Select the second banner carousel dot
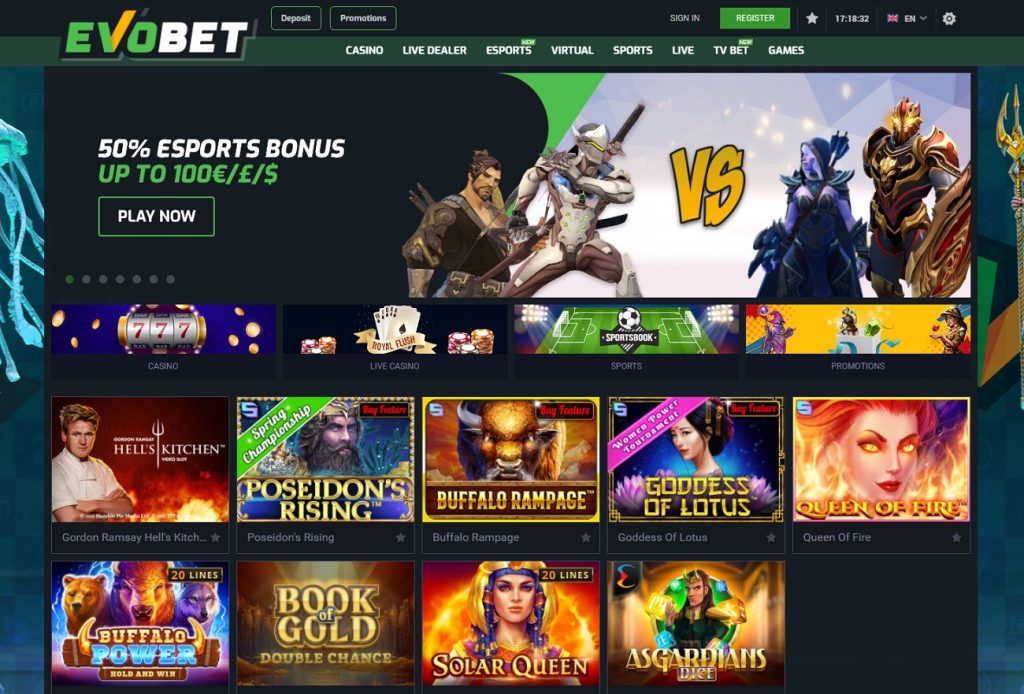 click(x=86, y=279)
